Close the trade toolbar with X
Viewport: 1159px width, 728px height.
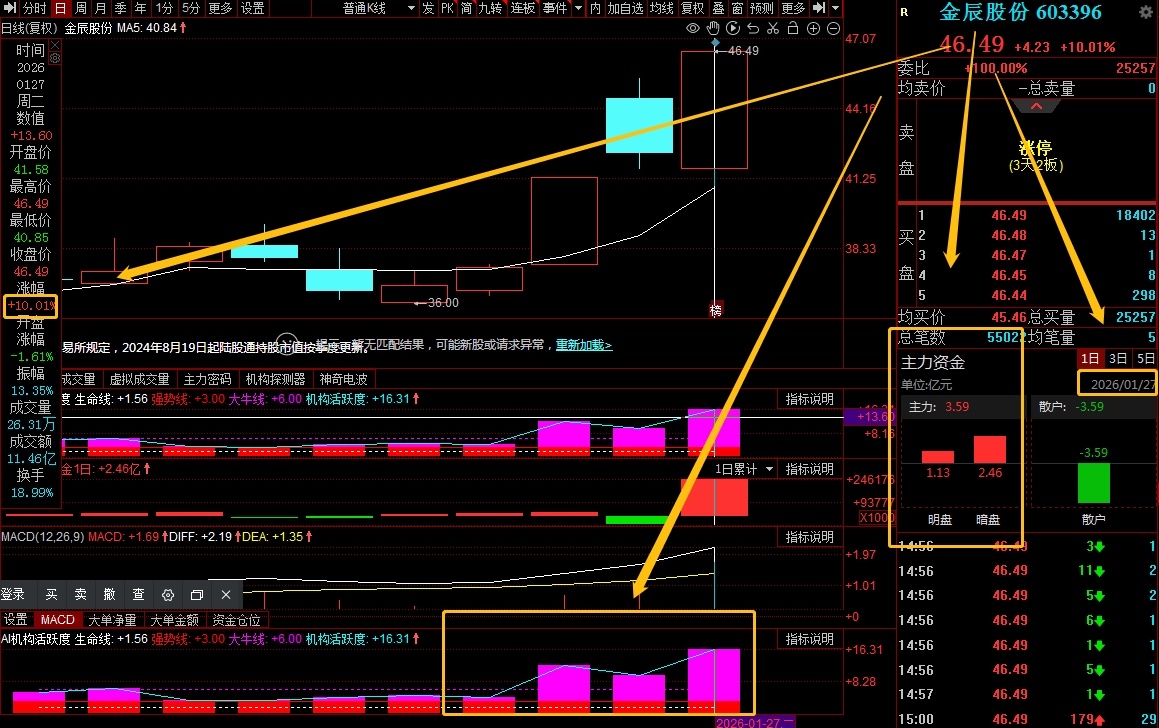(225, 595)
